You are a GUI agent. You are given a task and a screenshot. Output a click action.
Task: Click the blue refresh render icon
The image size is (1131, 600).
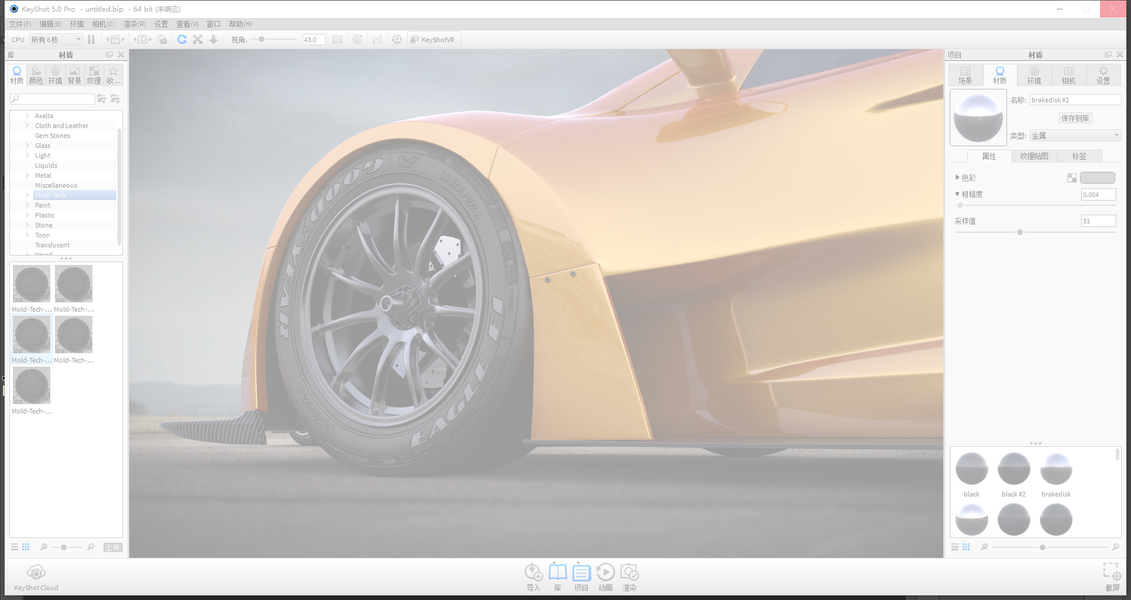coord(182,40)
